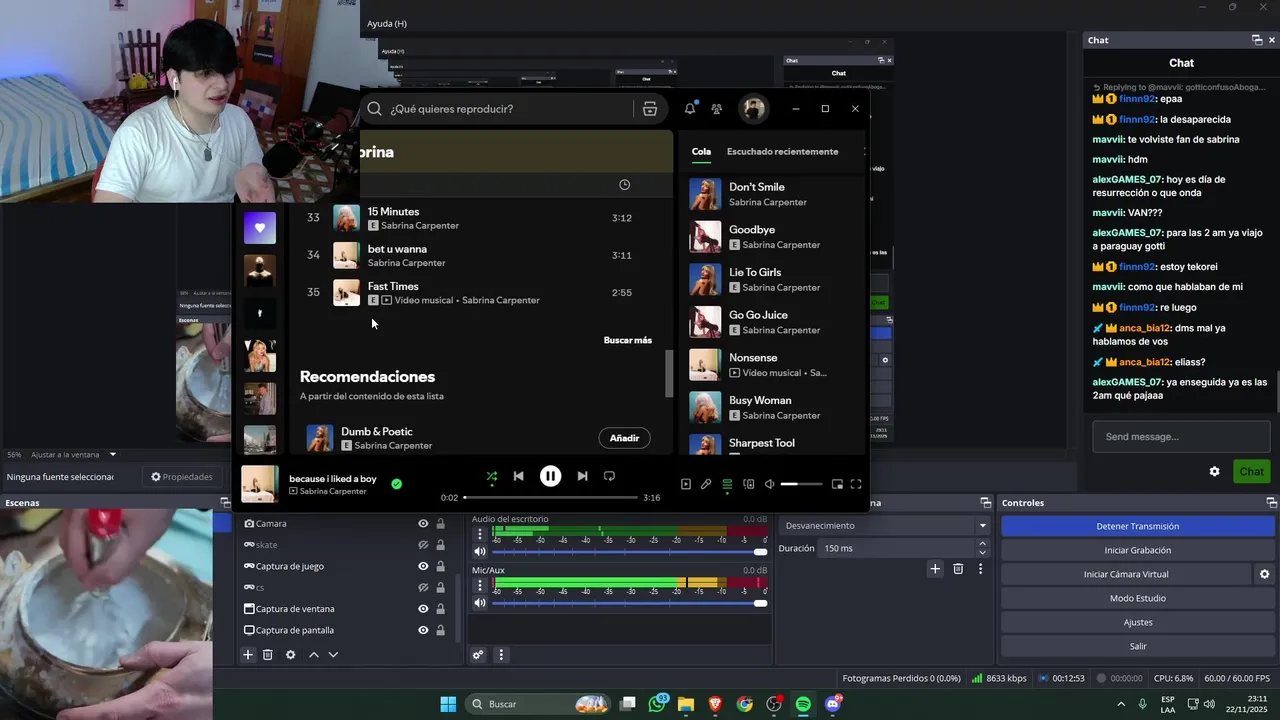Image resolution: width=1280 pixels, height=720 pixels.
Task: Click Iniciar Cámara Virtual button
Action: [1126, 574]
